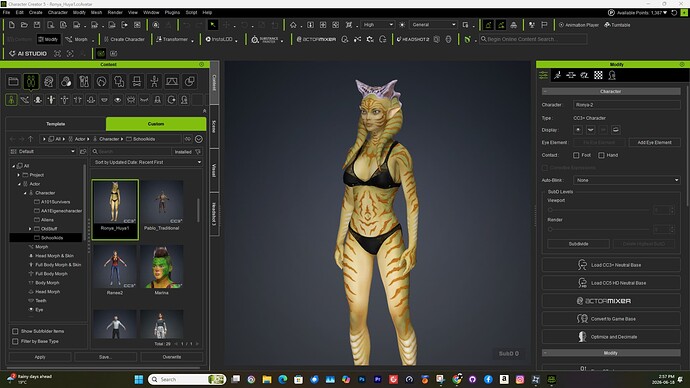This screenshot has width=690, height=388.
Task: Open Modify attribute settings tab icon
Action: point(543,75)
